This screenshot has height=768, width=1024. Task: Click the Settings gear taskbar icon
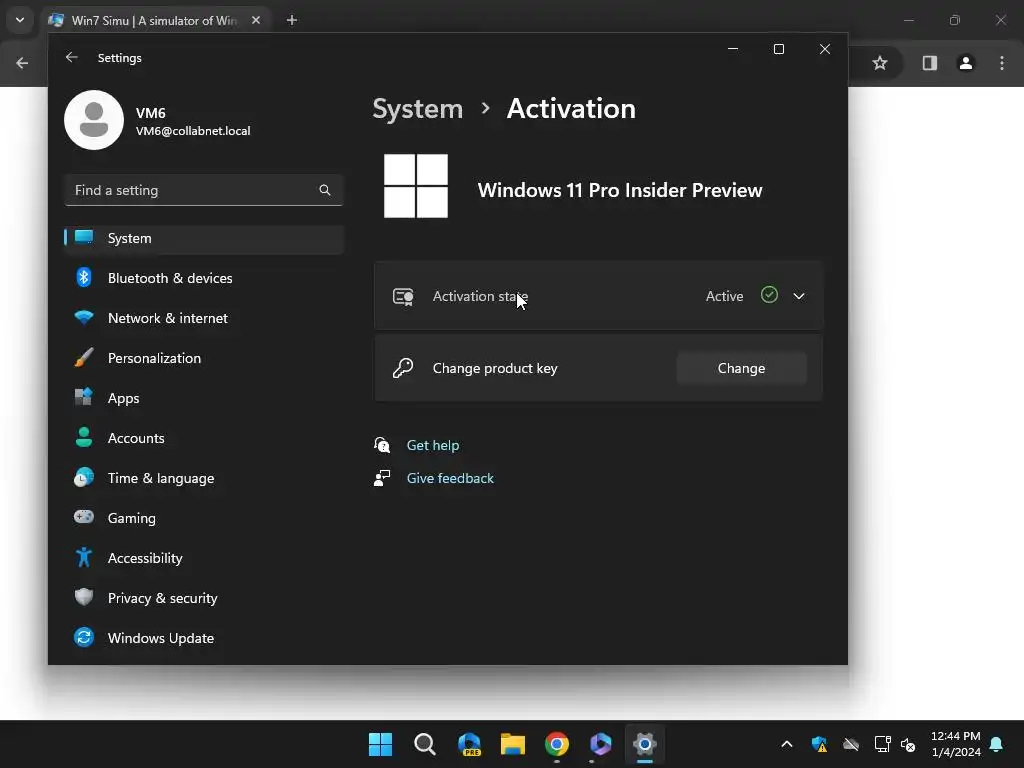(x=645, y=744)
